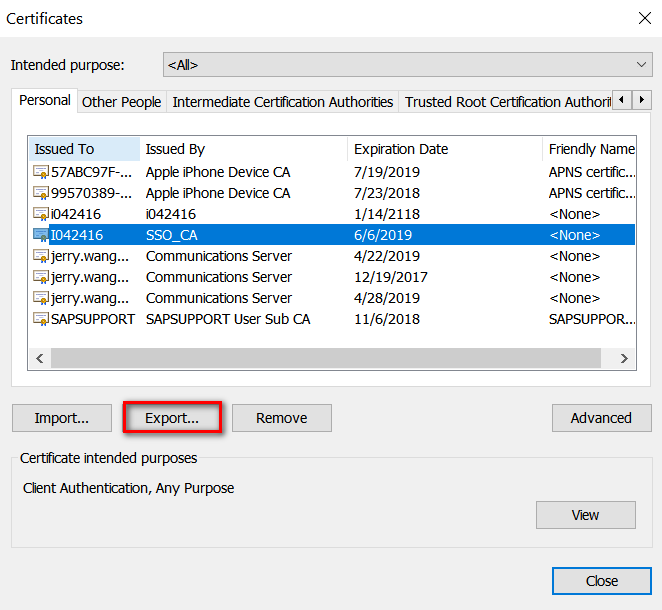Image resolution: width=662 pixels, height=610 pixels.
Task: Switch to the Other People tab
Action: [121, 102]
